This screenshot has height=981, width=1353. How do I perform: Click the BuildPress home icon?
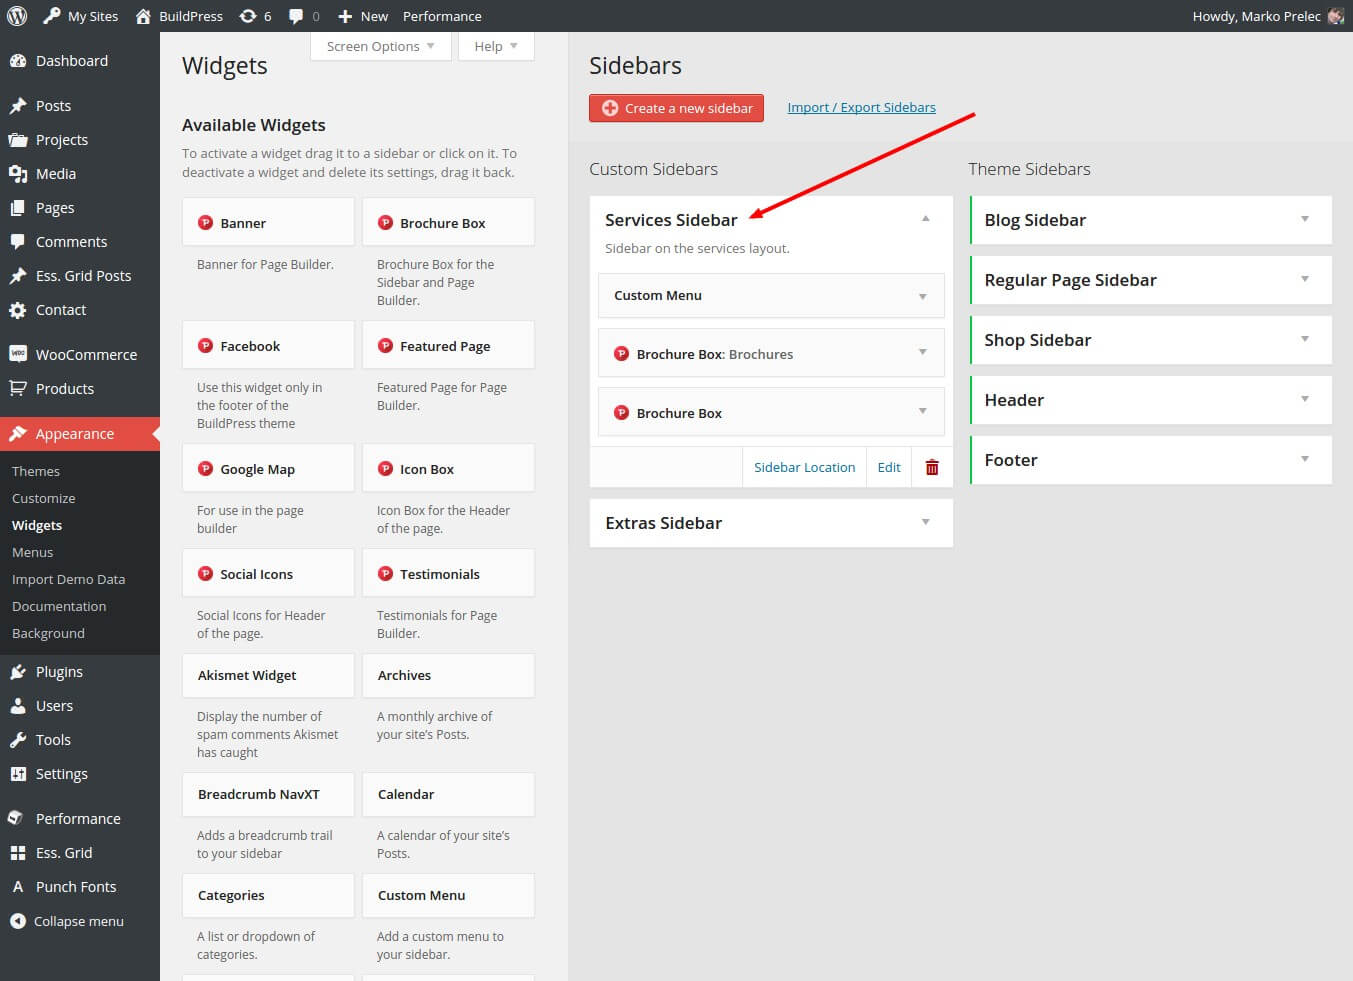tap(143, 16)
